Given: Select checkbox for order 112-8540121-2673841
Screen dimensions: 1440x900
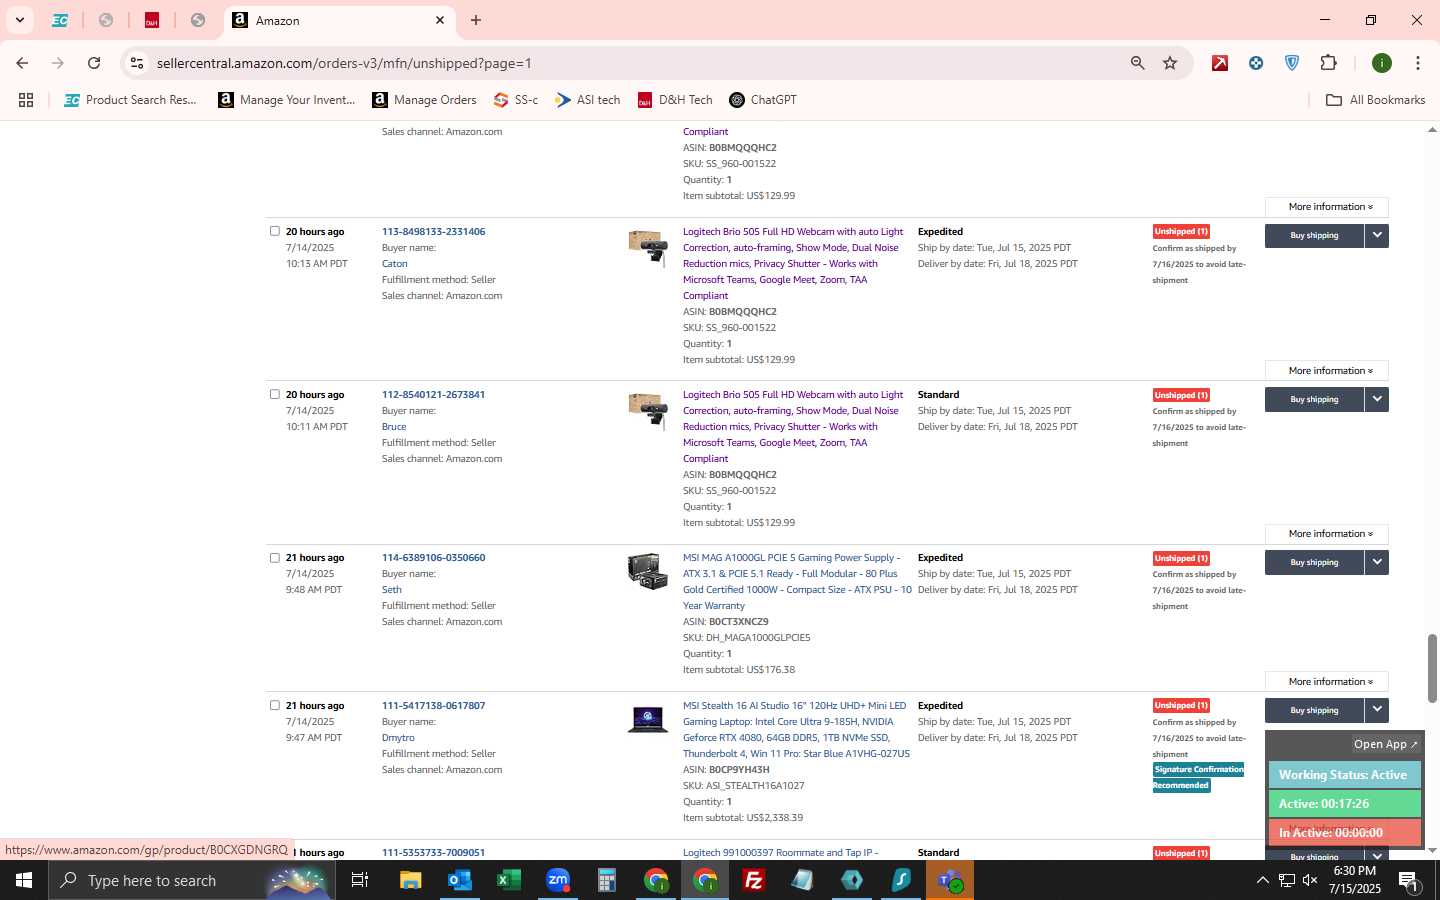Looking at the screenshot, I should [x=275, y=394].
